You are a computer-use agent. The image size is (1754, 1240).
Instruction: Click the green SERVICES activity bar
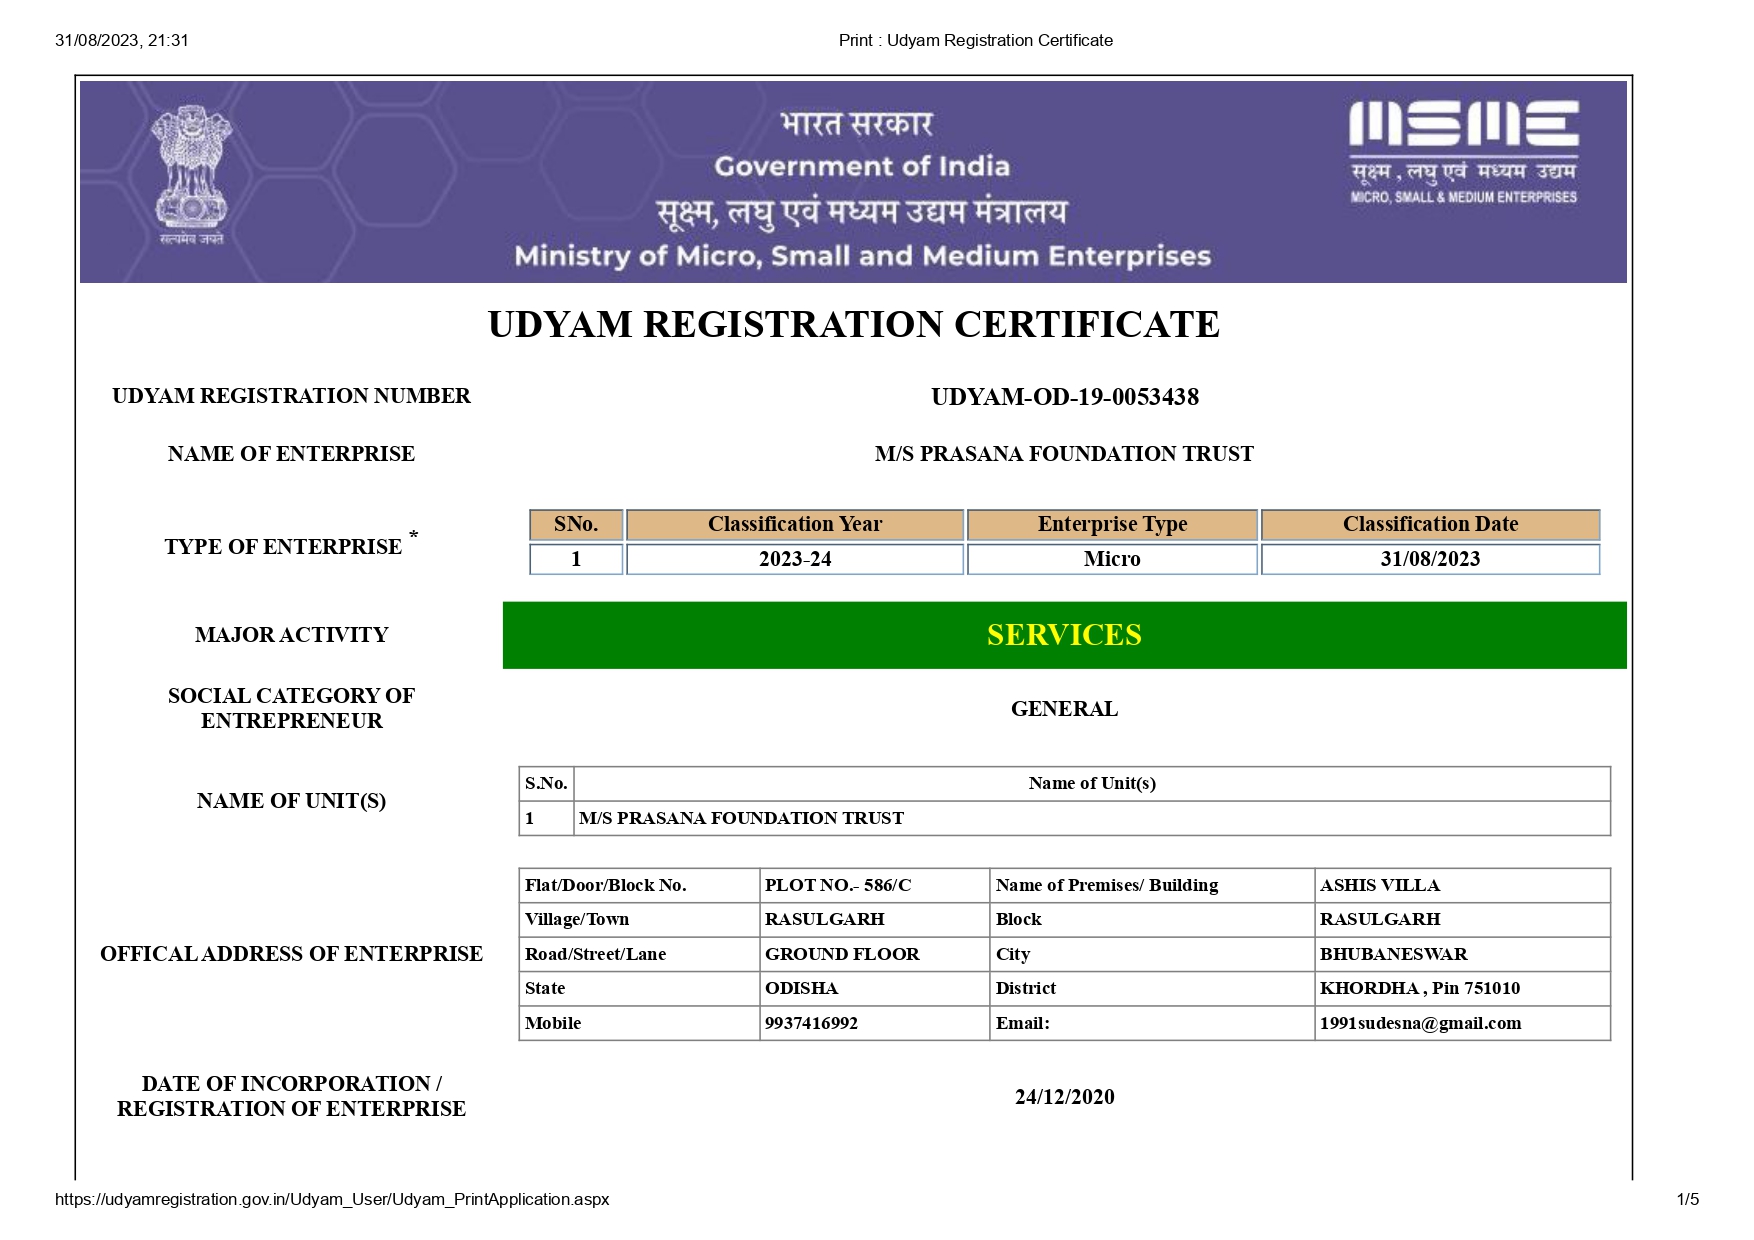(x=1064, y=635)
